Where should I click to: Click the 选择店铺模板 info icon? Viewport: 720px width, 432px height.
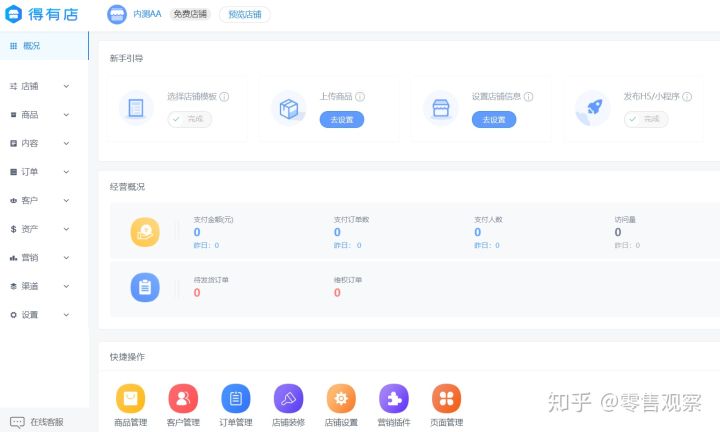tap(224, 97)
